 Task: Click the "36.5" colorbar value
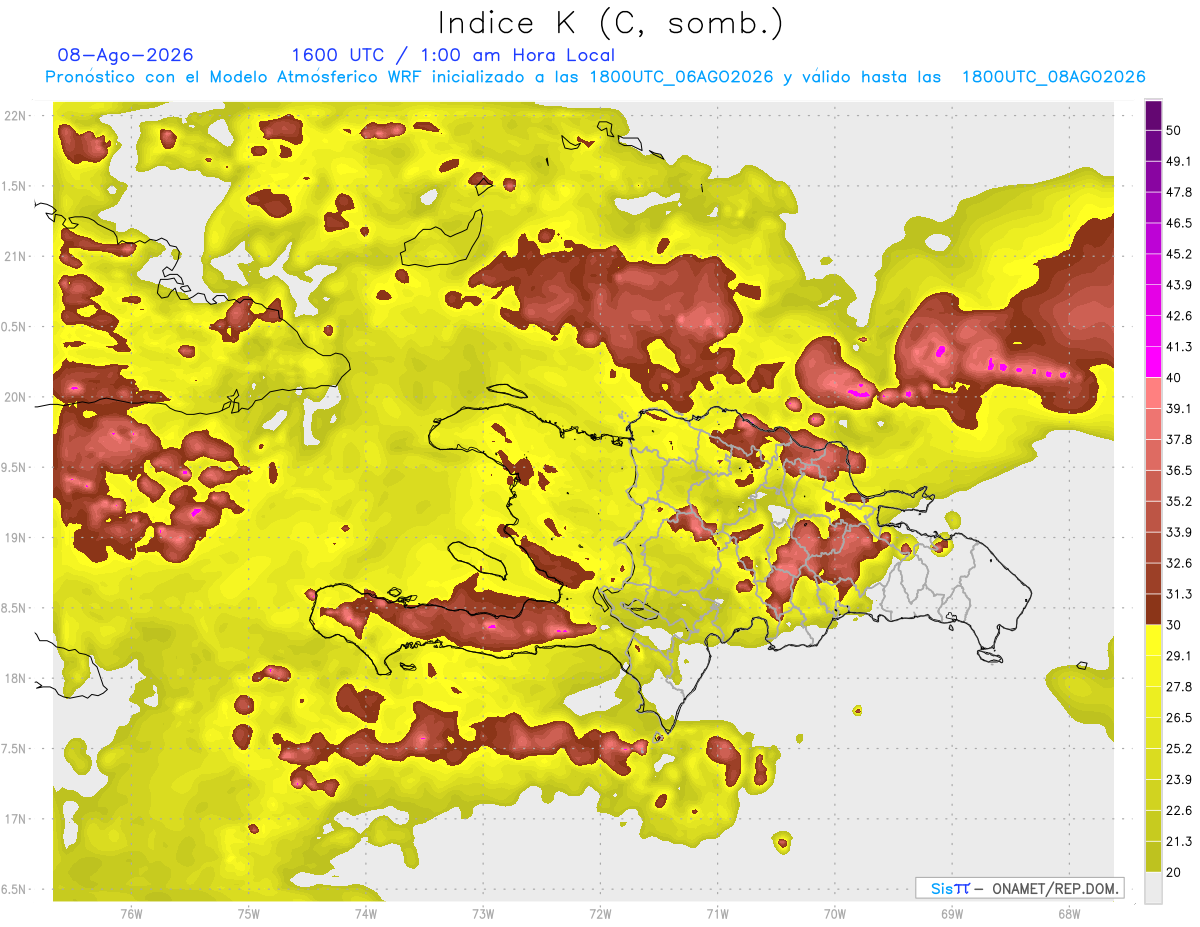tap(1179, 470)
